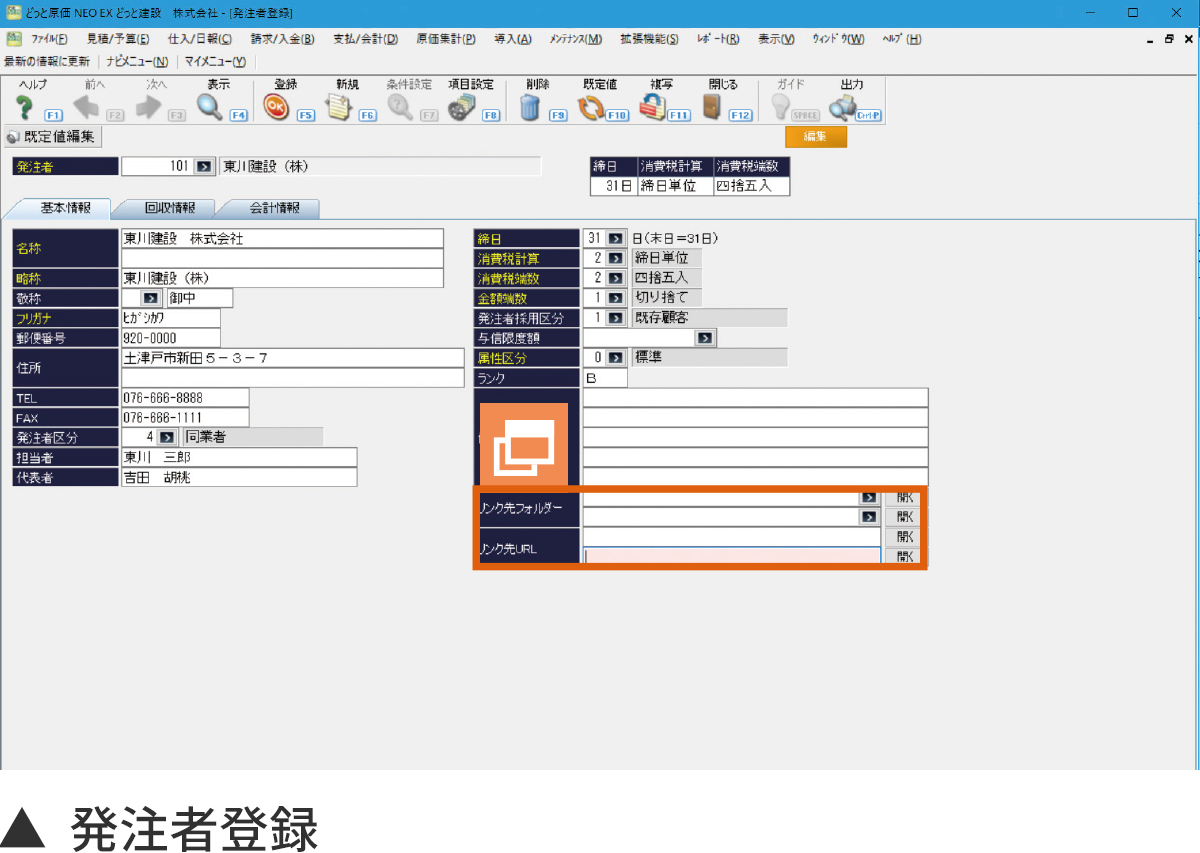1200x853 pixels.
Task: Click the 住所 field 土津戸市新田5-3-7
Action: pos(293,358)
